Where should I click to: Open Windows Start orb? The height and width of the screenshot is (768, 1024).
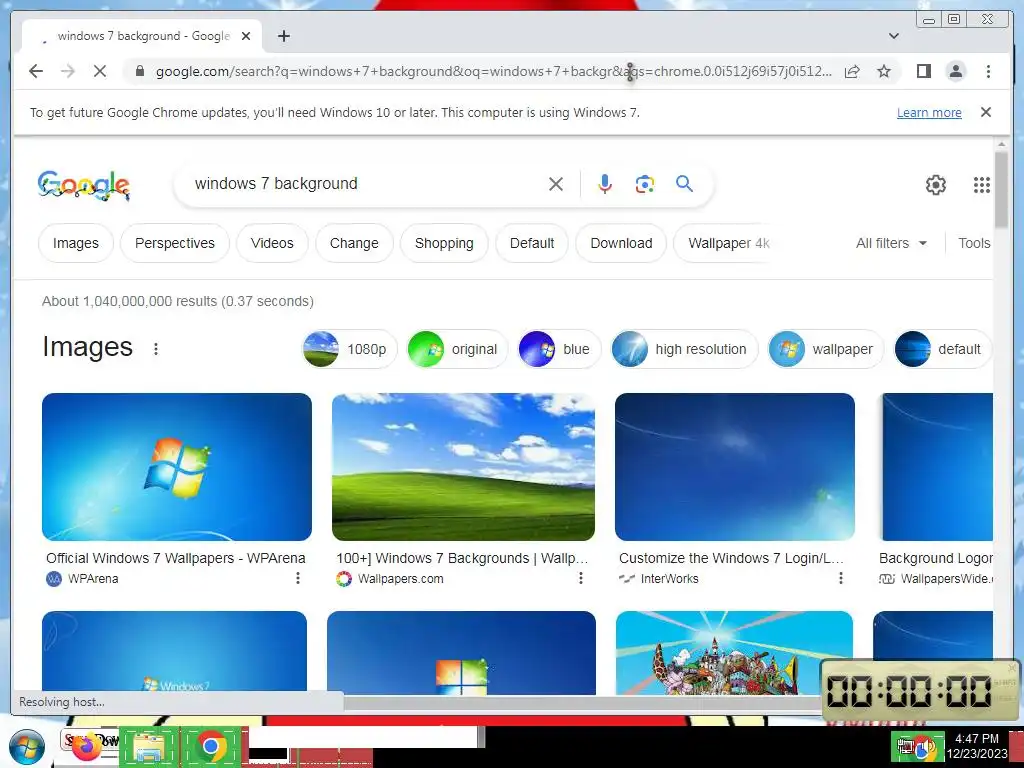(x=27, y=747)
